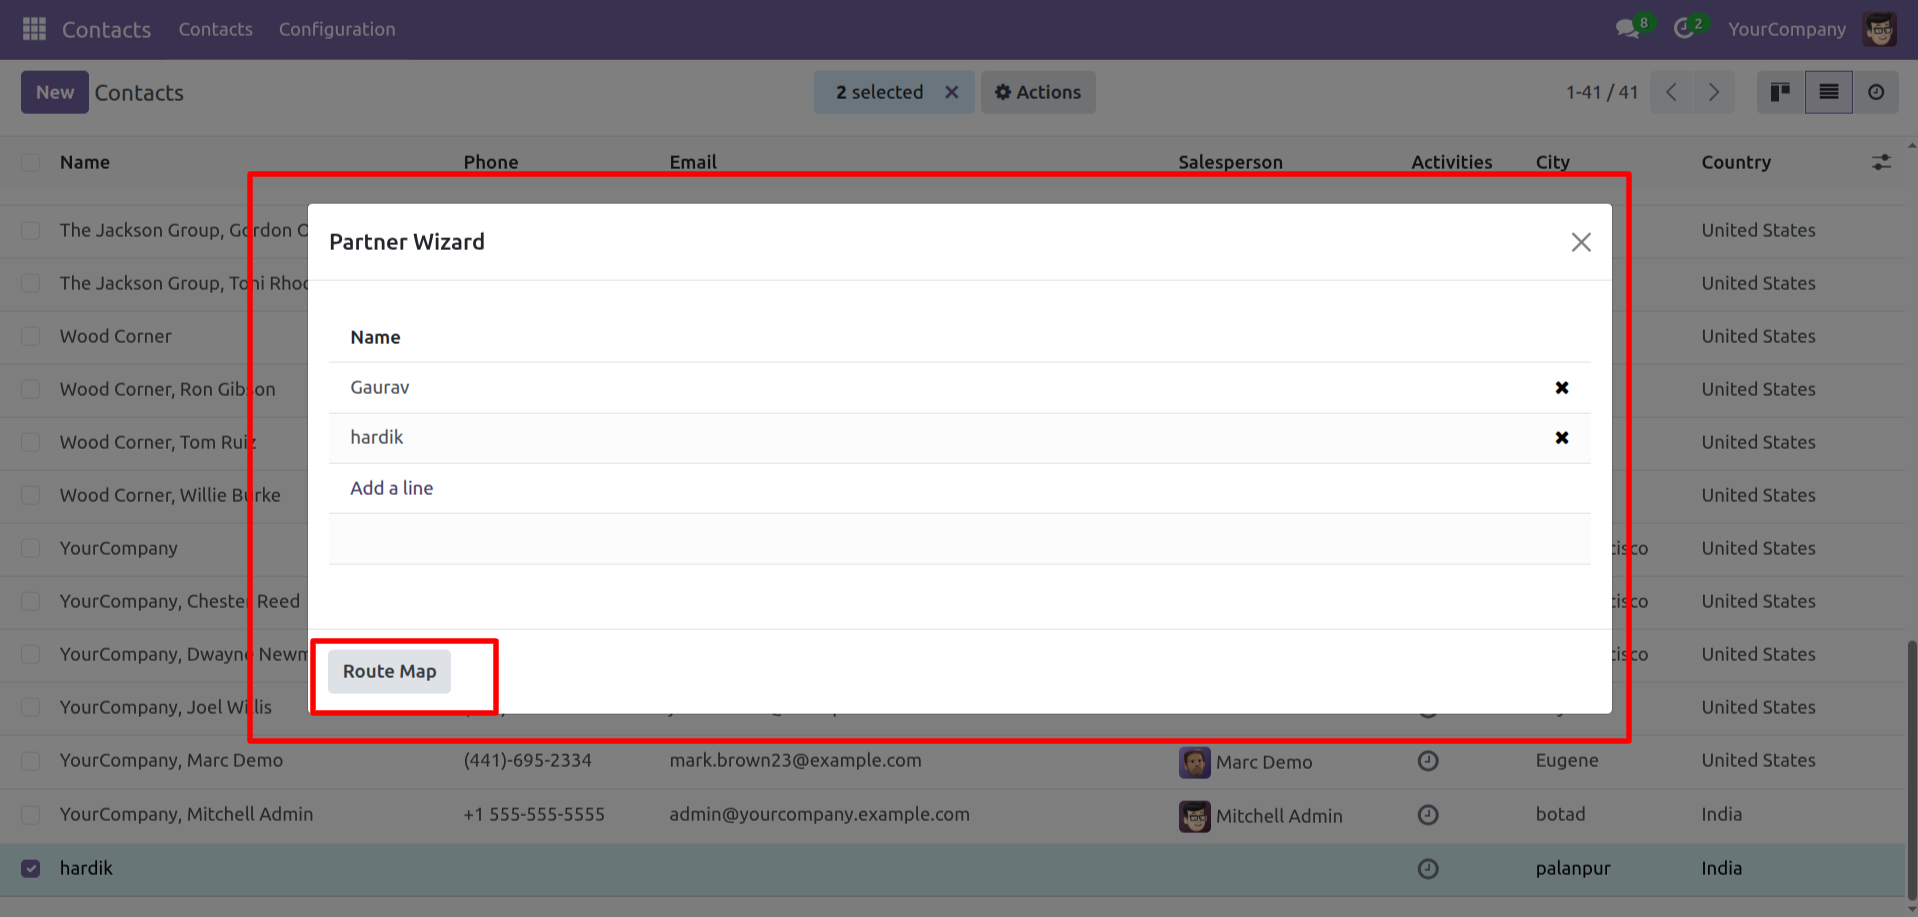Sort contacts by Email column header

click(x=693, y=162)
